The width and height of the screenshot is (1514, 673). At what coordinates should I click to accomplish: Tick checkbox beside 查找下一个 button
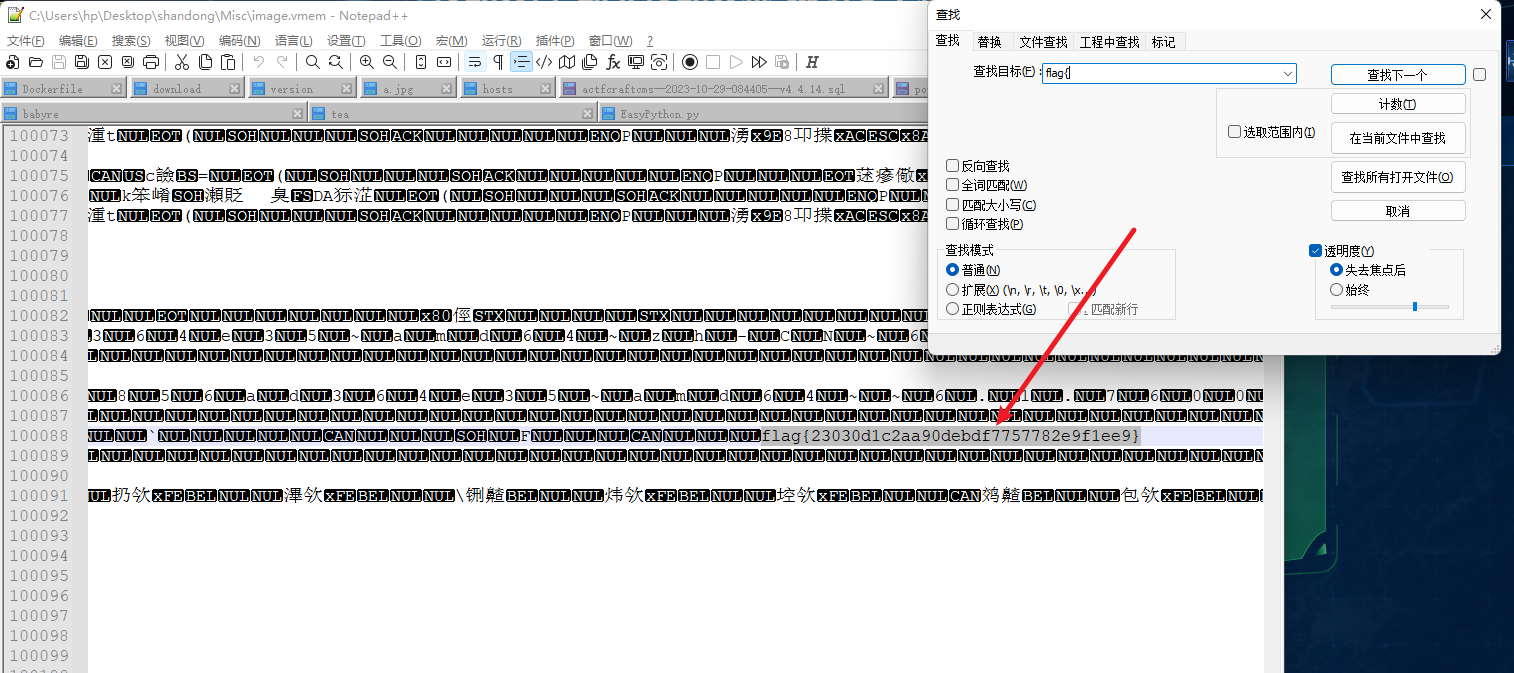[x=1480, y=74]
